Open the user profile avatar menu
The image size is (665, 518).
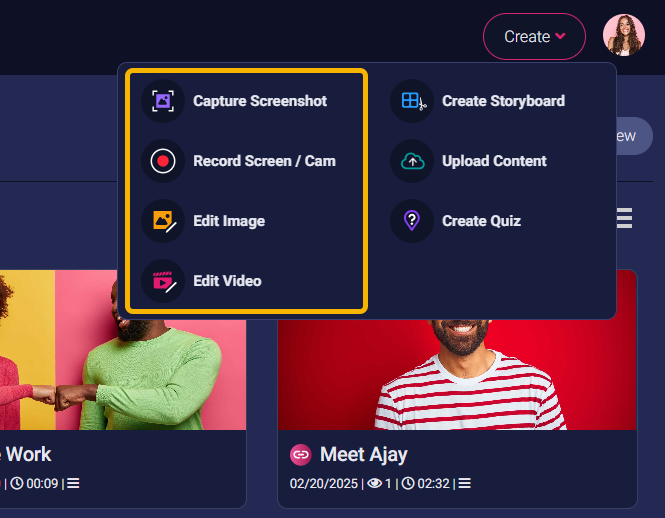[x=624, y=35]
